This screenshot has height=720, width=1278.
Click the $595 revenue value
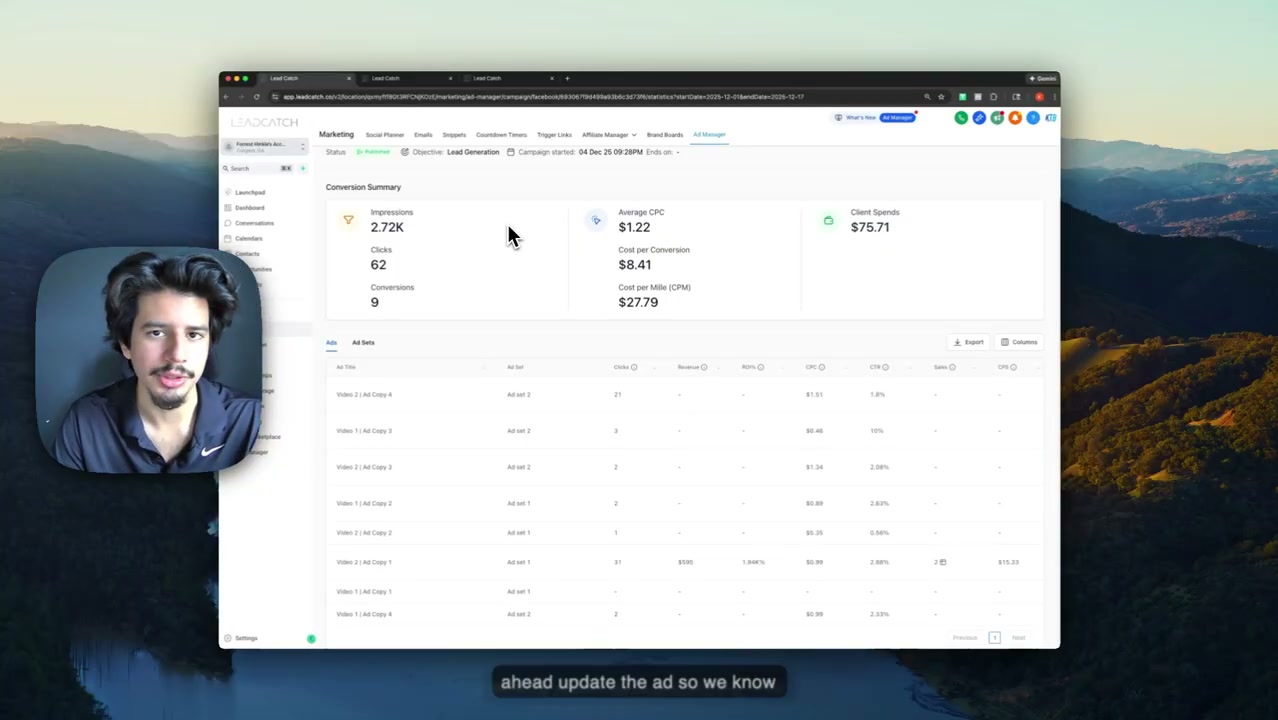click(x=685, y=562)
